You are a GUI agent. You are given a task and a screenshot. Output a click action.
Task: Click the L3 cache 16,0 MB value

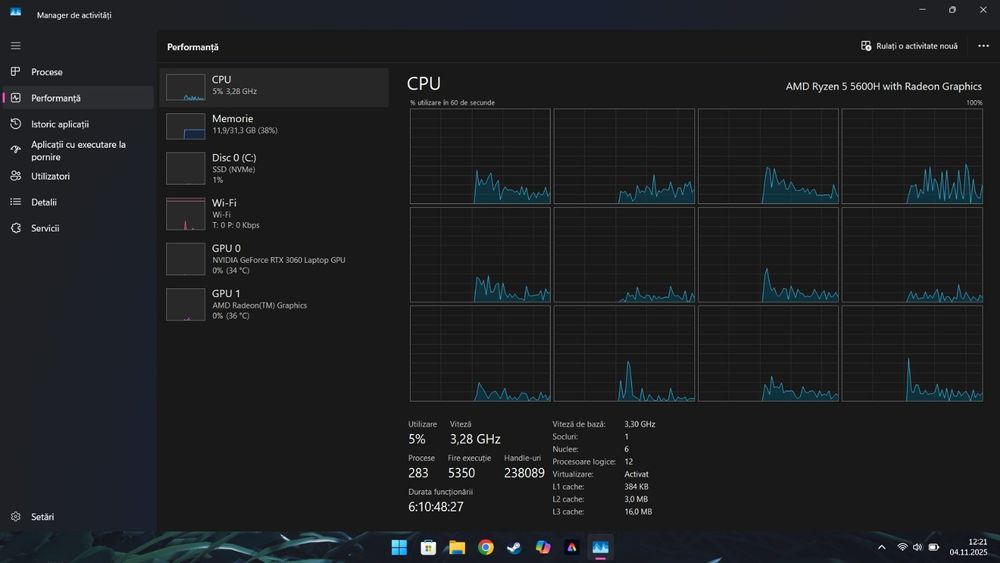638,511
